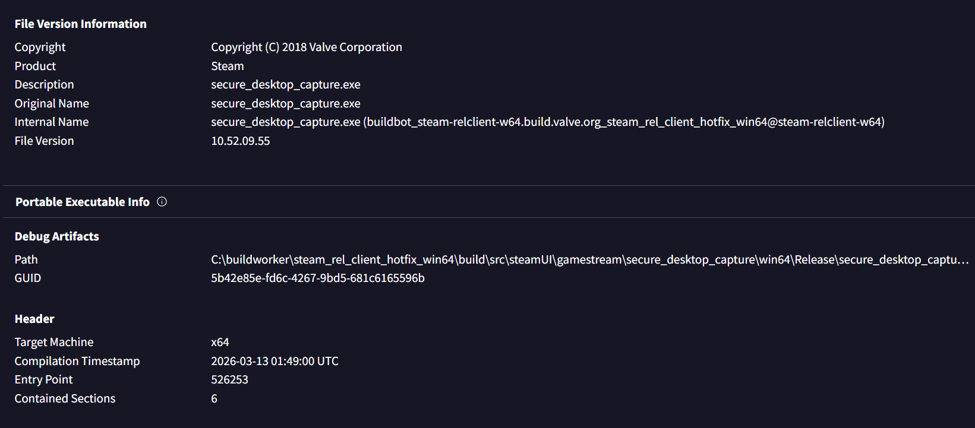Select timestamp 2026-03-13 01:49:00 UTC
Image resolution: width=975 pixels, height=428 pixels.
point(275,361)
